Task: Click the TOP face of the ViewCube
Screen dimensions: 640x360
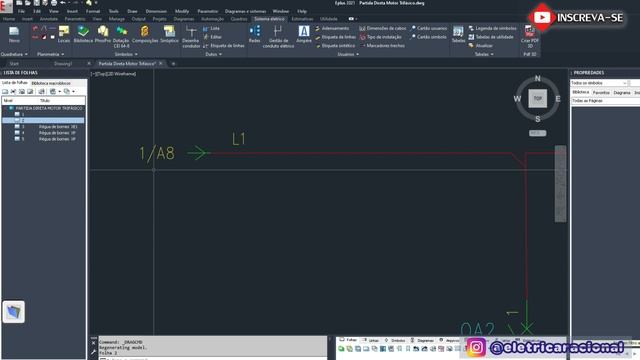Action: (538, 99)
